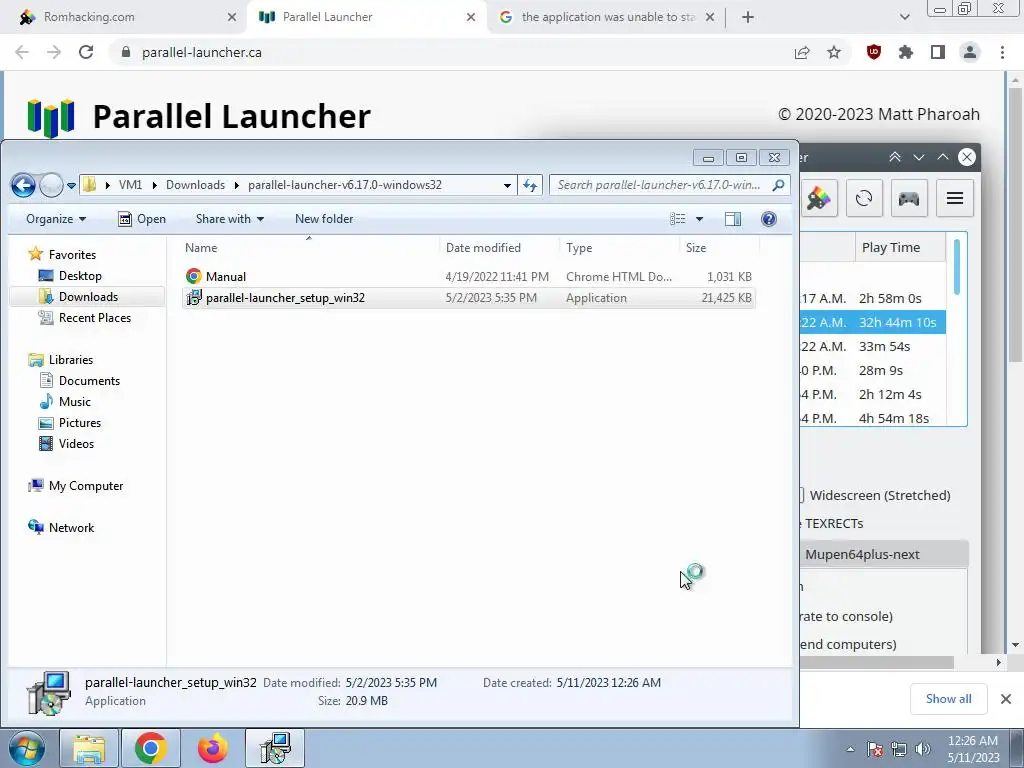Open Firefox from the taskbar

(x=213, y=748)
